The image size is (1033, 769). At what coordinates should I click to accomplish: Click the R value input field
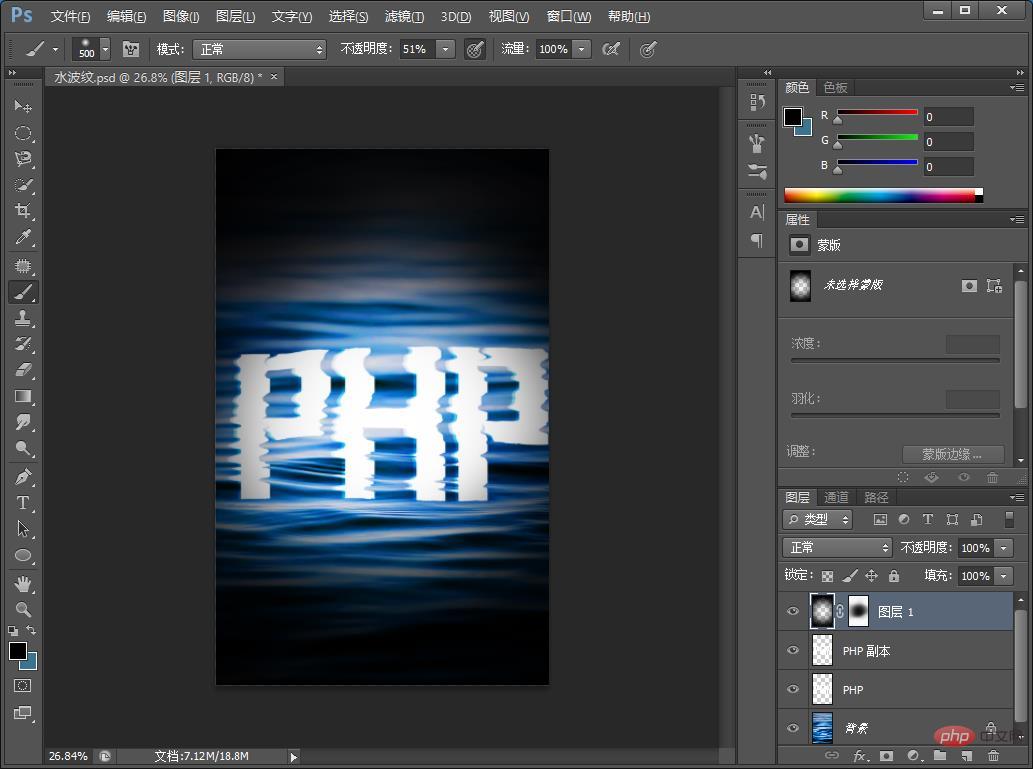tap(949, 117)
